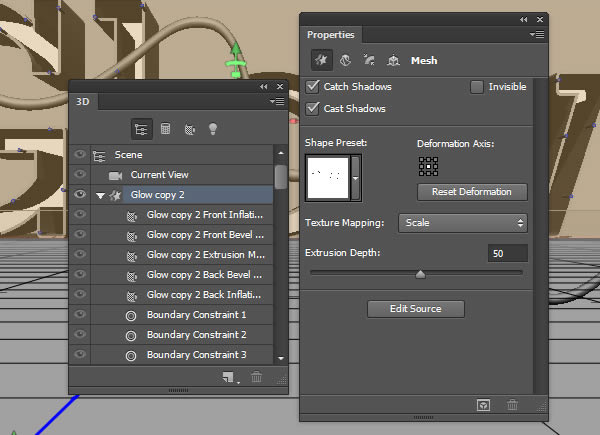The width and height of the screenshot is (600, 435).
Task: Click trash icon in Properties panel
Action: pyautogui.click(x=512, y=405)
